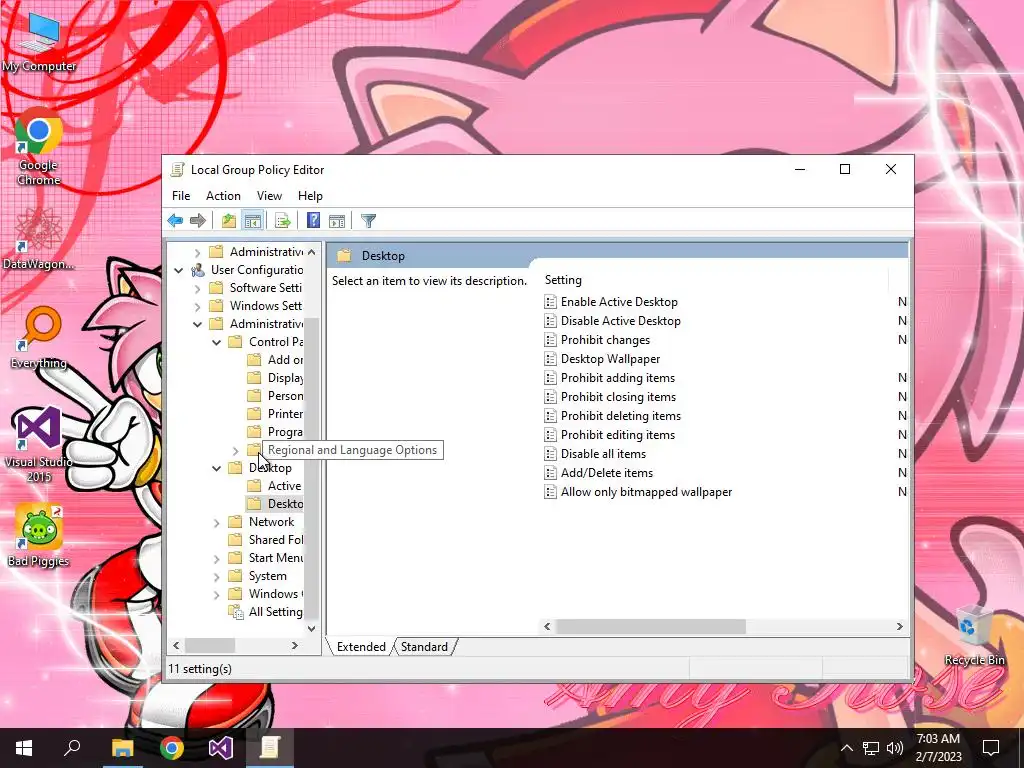The height and width of the screenshot is (768, 1024).
Task: Open the Help menu
Action: click(310, 196)
